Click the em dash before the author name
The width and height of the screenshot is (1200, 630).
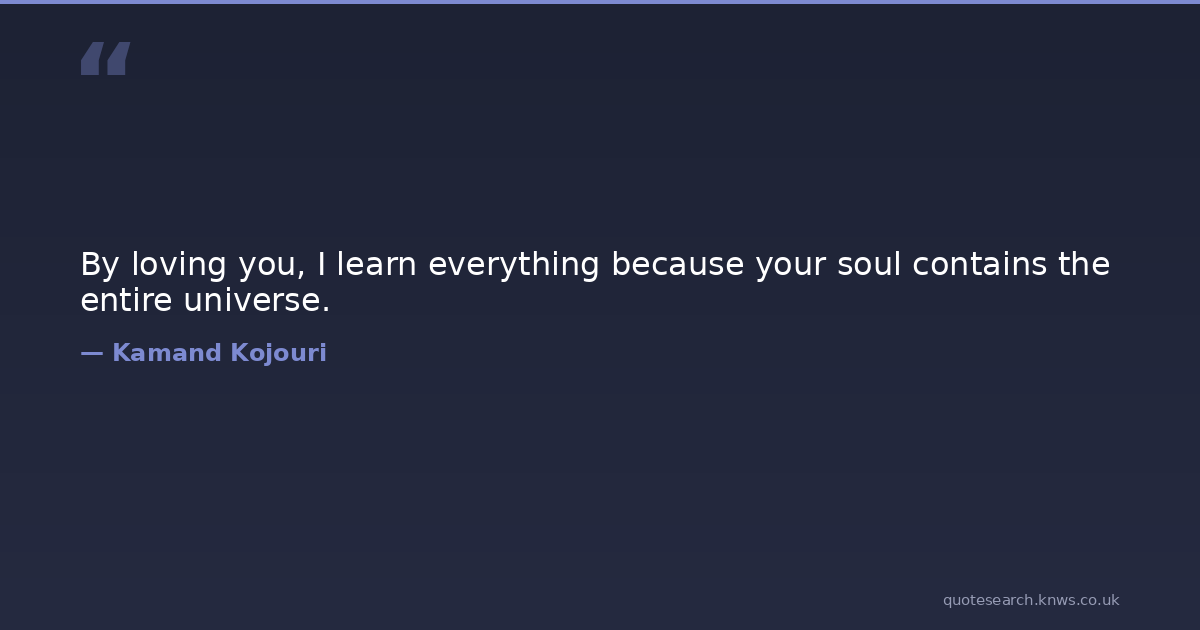click(x=91, y=353)
